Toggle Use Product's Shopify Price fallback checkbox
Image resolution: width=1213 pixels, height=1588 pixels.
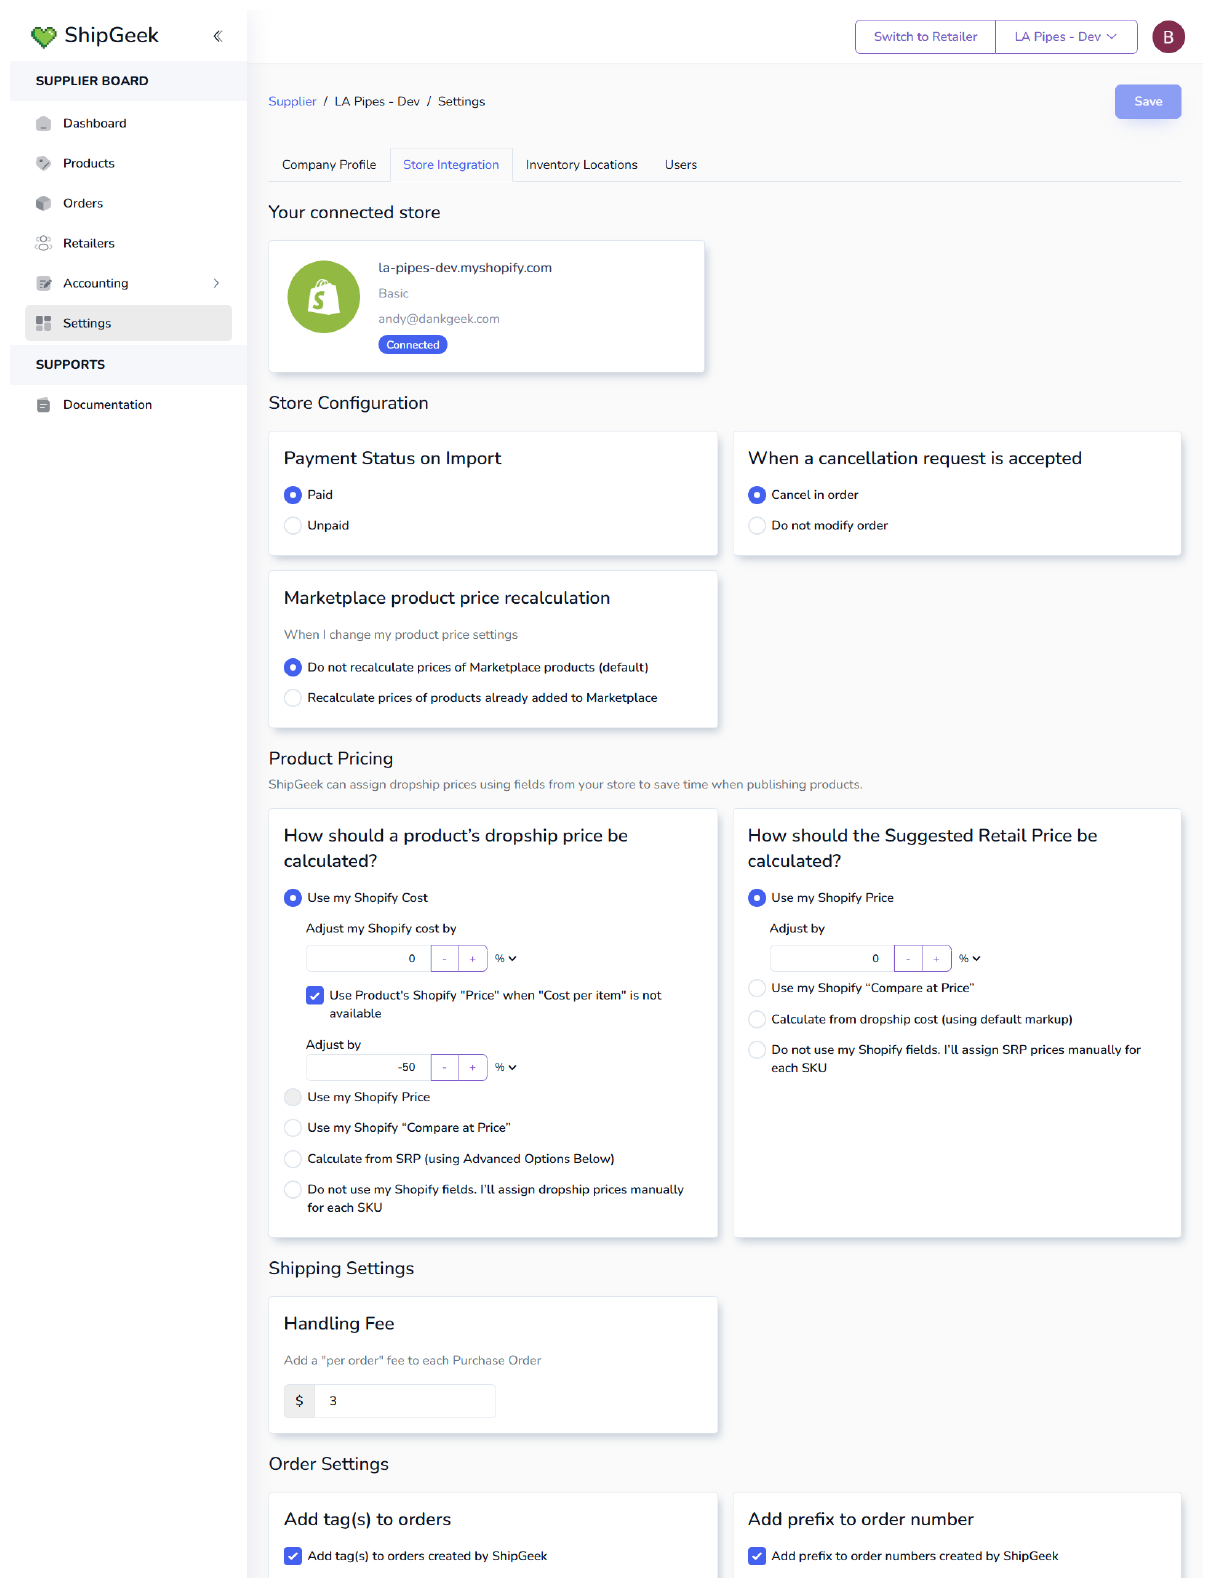point(315,995)
